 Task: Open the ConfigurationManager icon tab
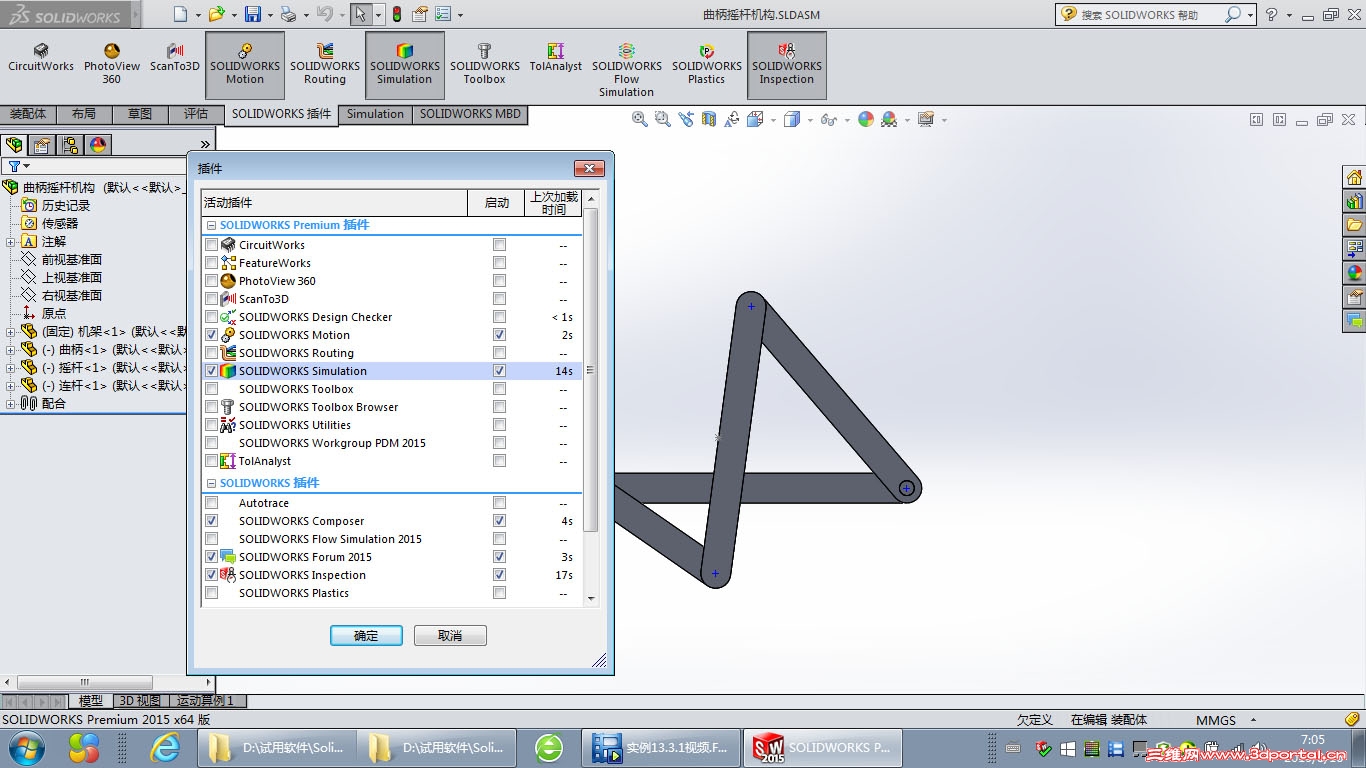click(70, 145)
